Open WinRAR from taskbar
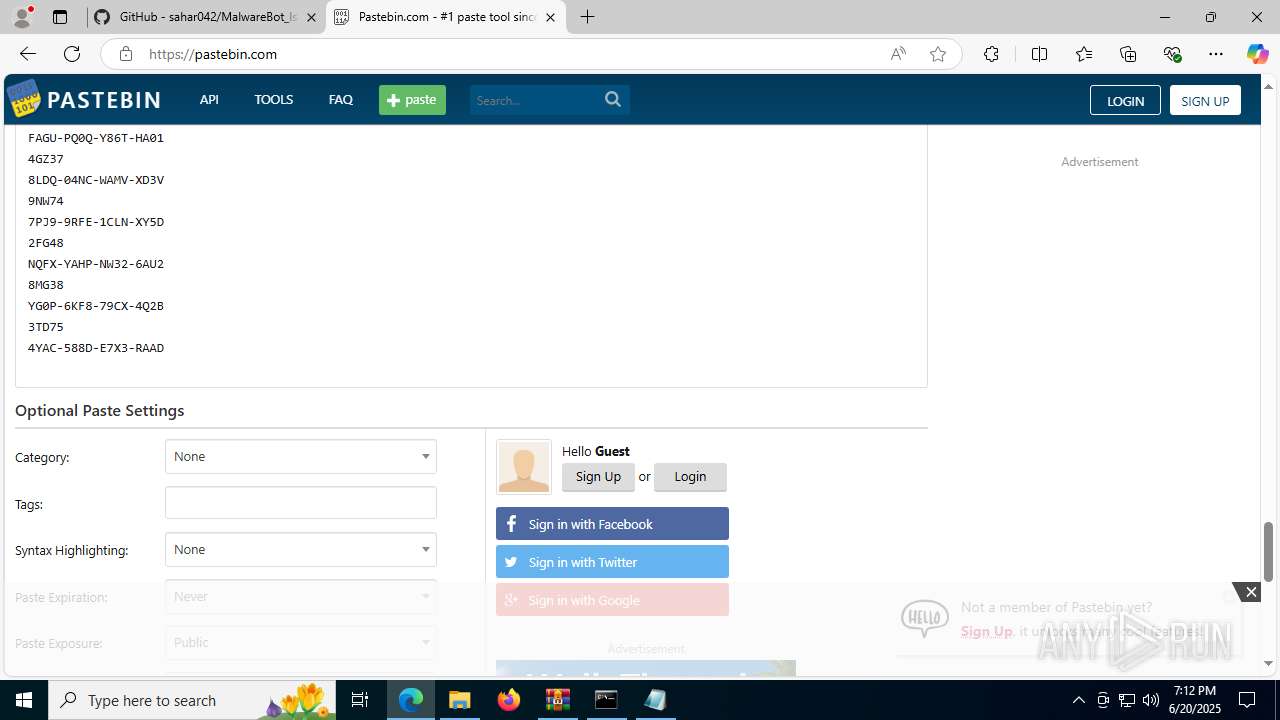This screenshot has width=1280, height=720. pos(557,700)
